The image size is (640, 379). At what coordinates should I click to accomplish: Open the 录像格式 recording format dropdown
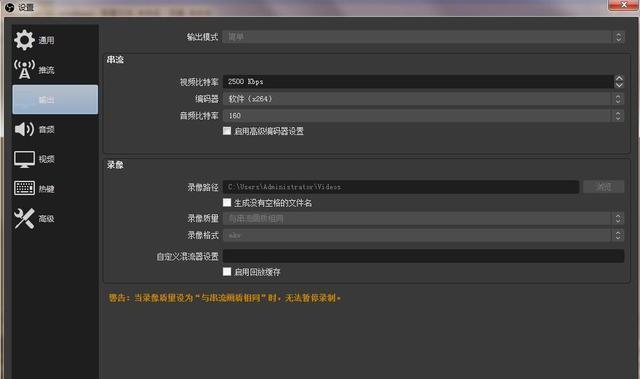click(x=423, y=235)
